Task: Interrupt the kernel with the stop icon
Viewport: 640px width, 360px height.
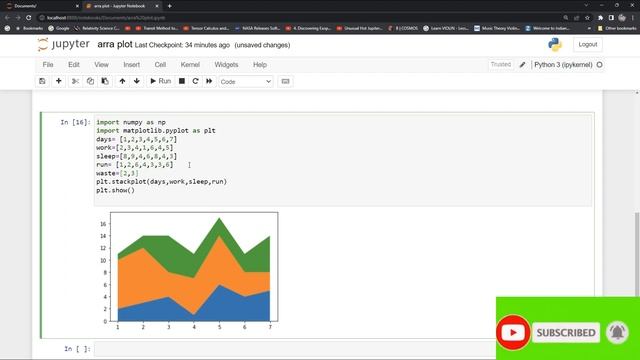Action: (182, 81)
